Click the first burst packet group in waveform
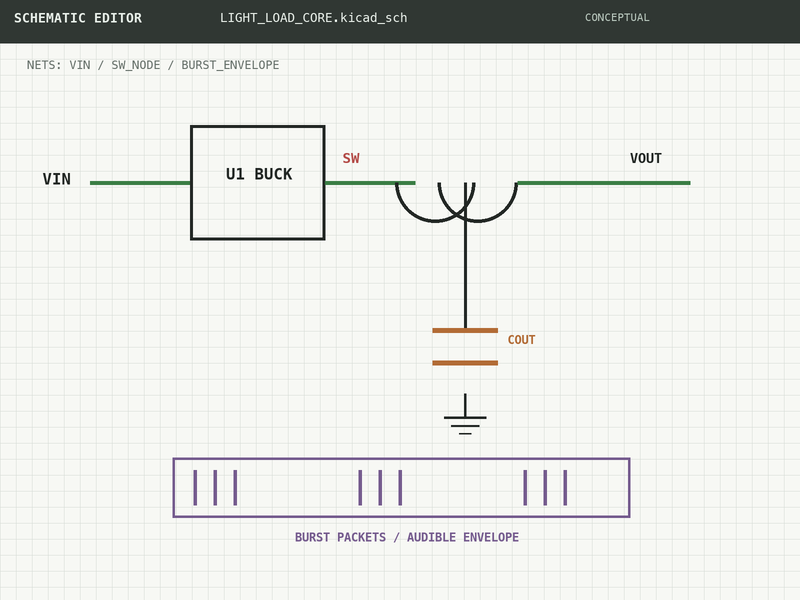 click(215, 488)
